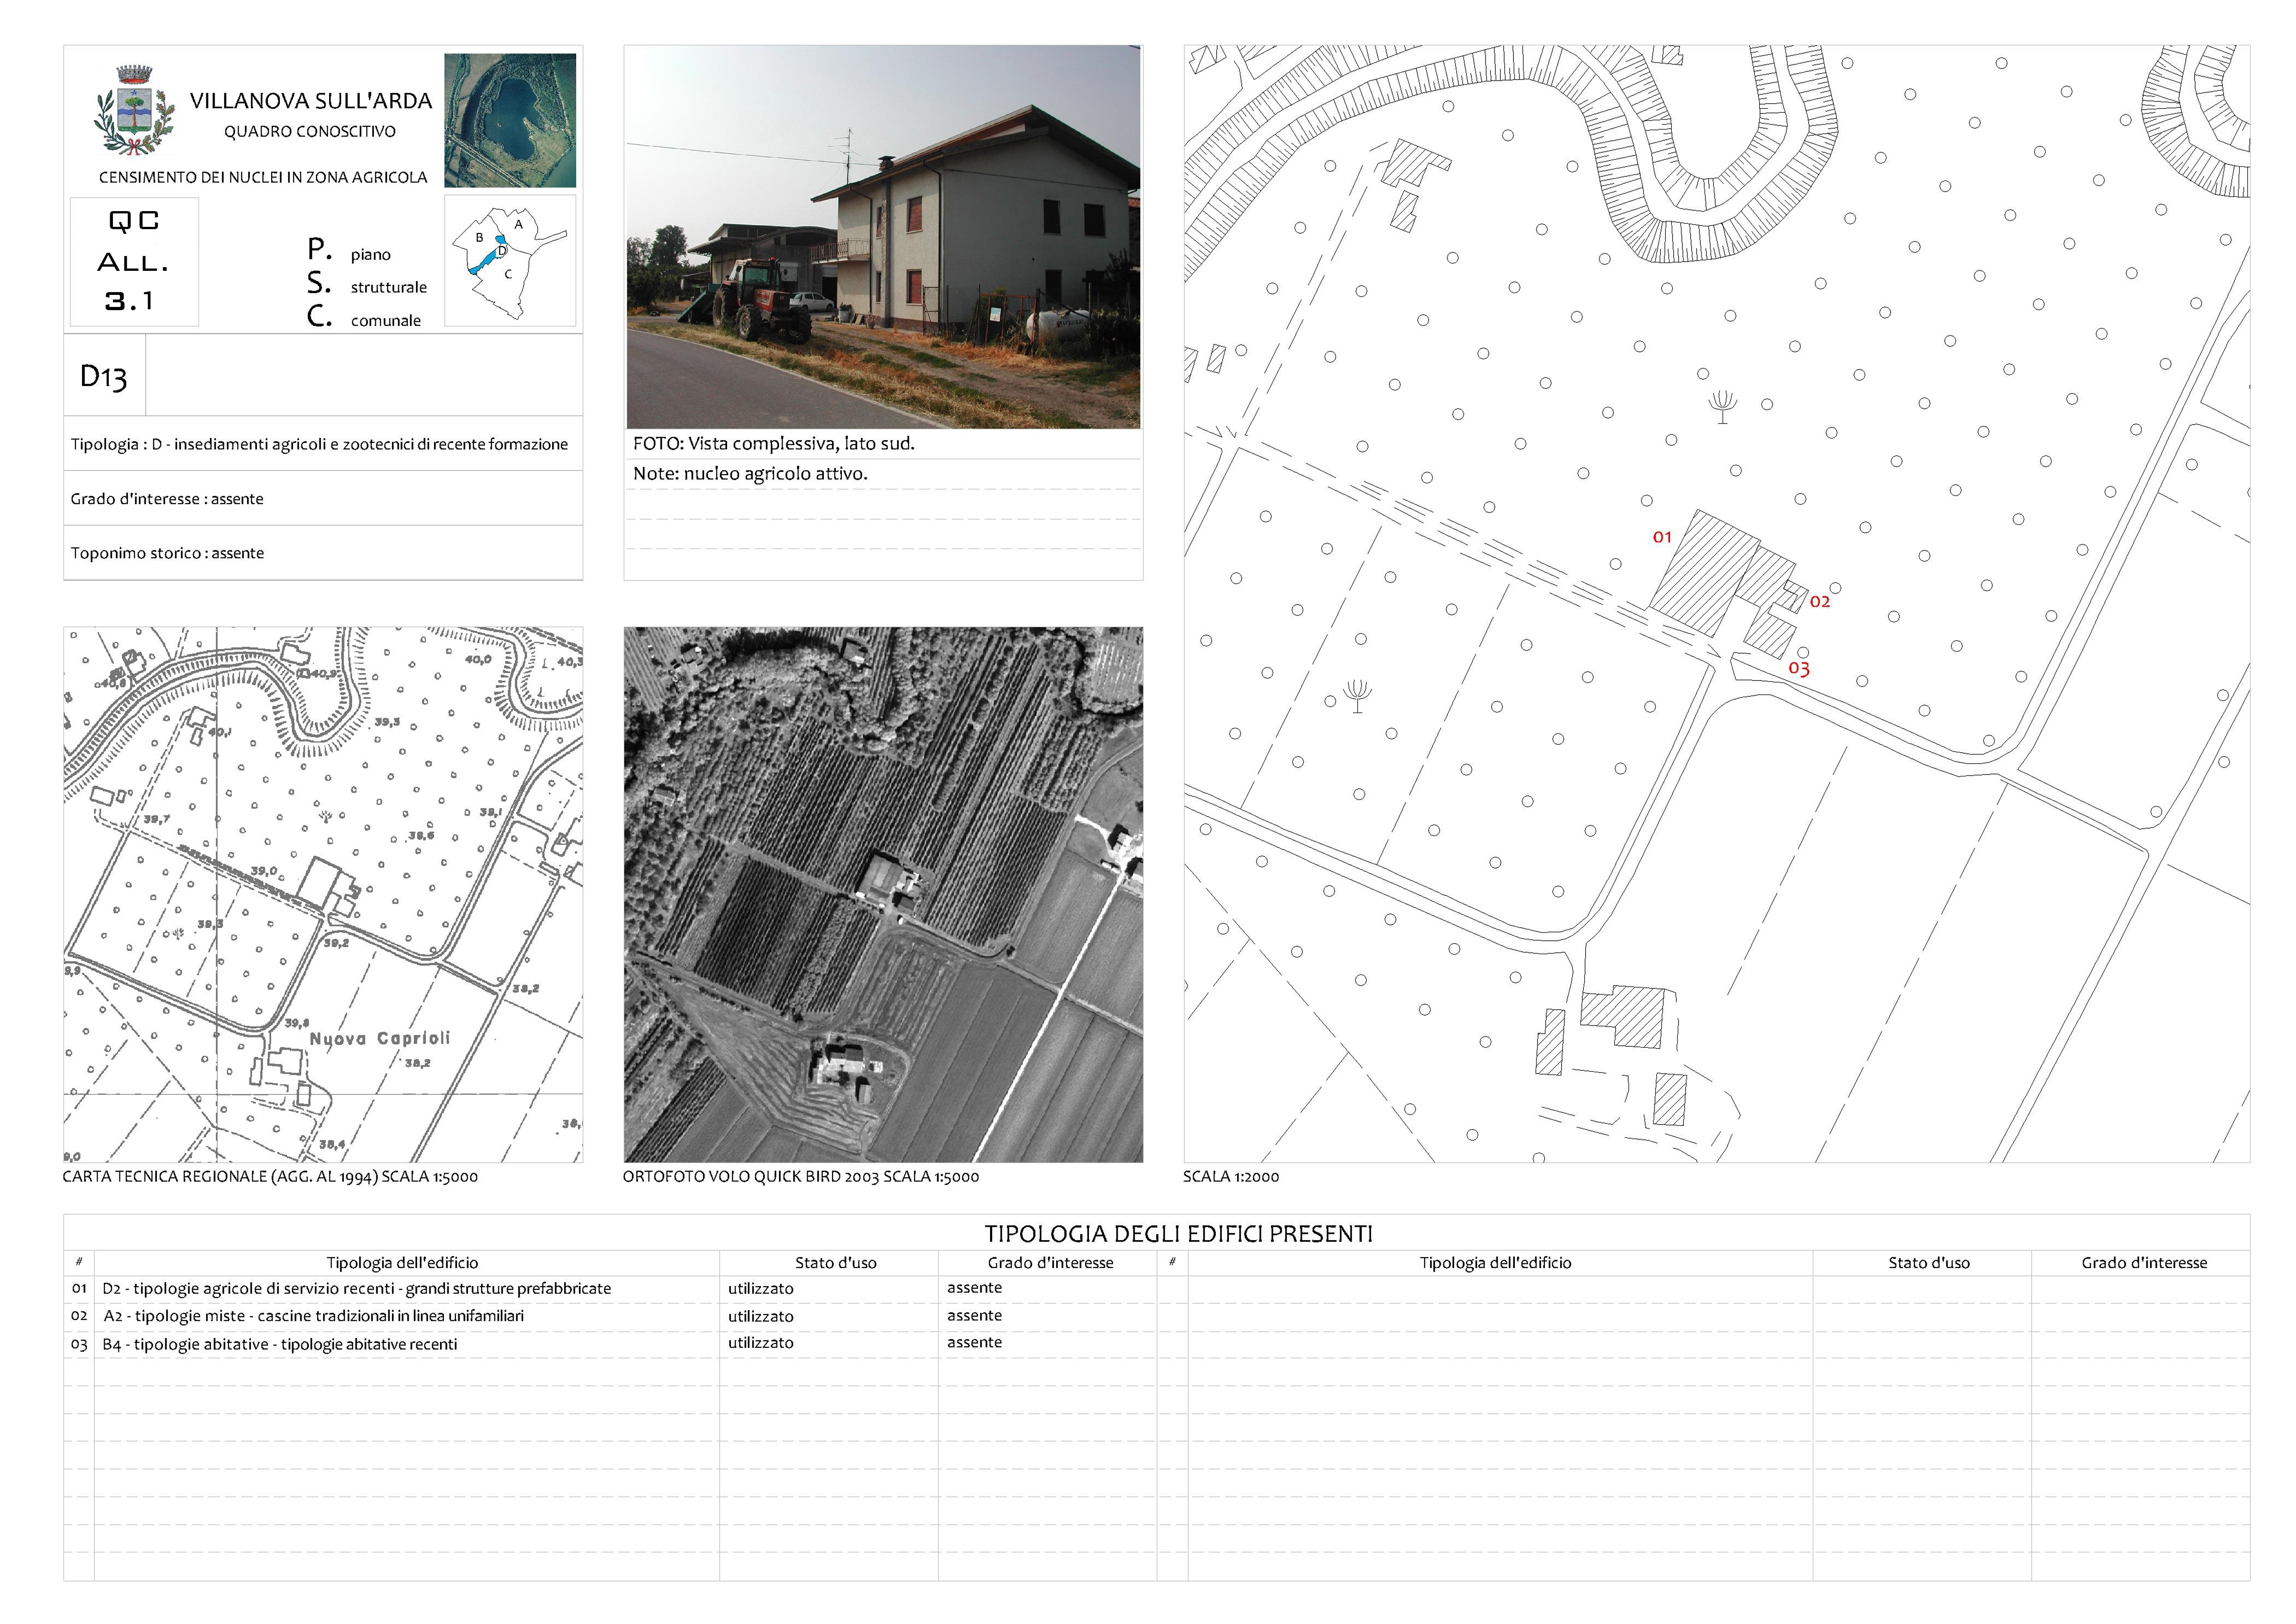This screenshot has width=2296, height=1624.
Task: Click 'assente' in table row 01
Action: coord(974,1287)
